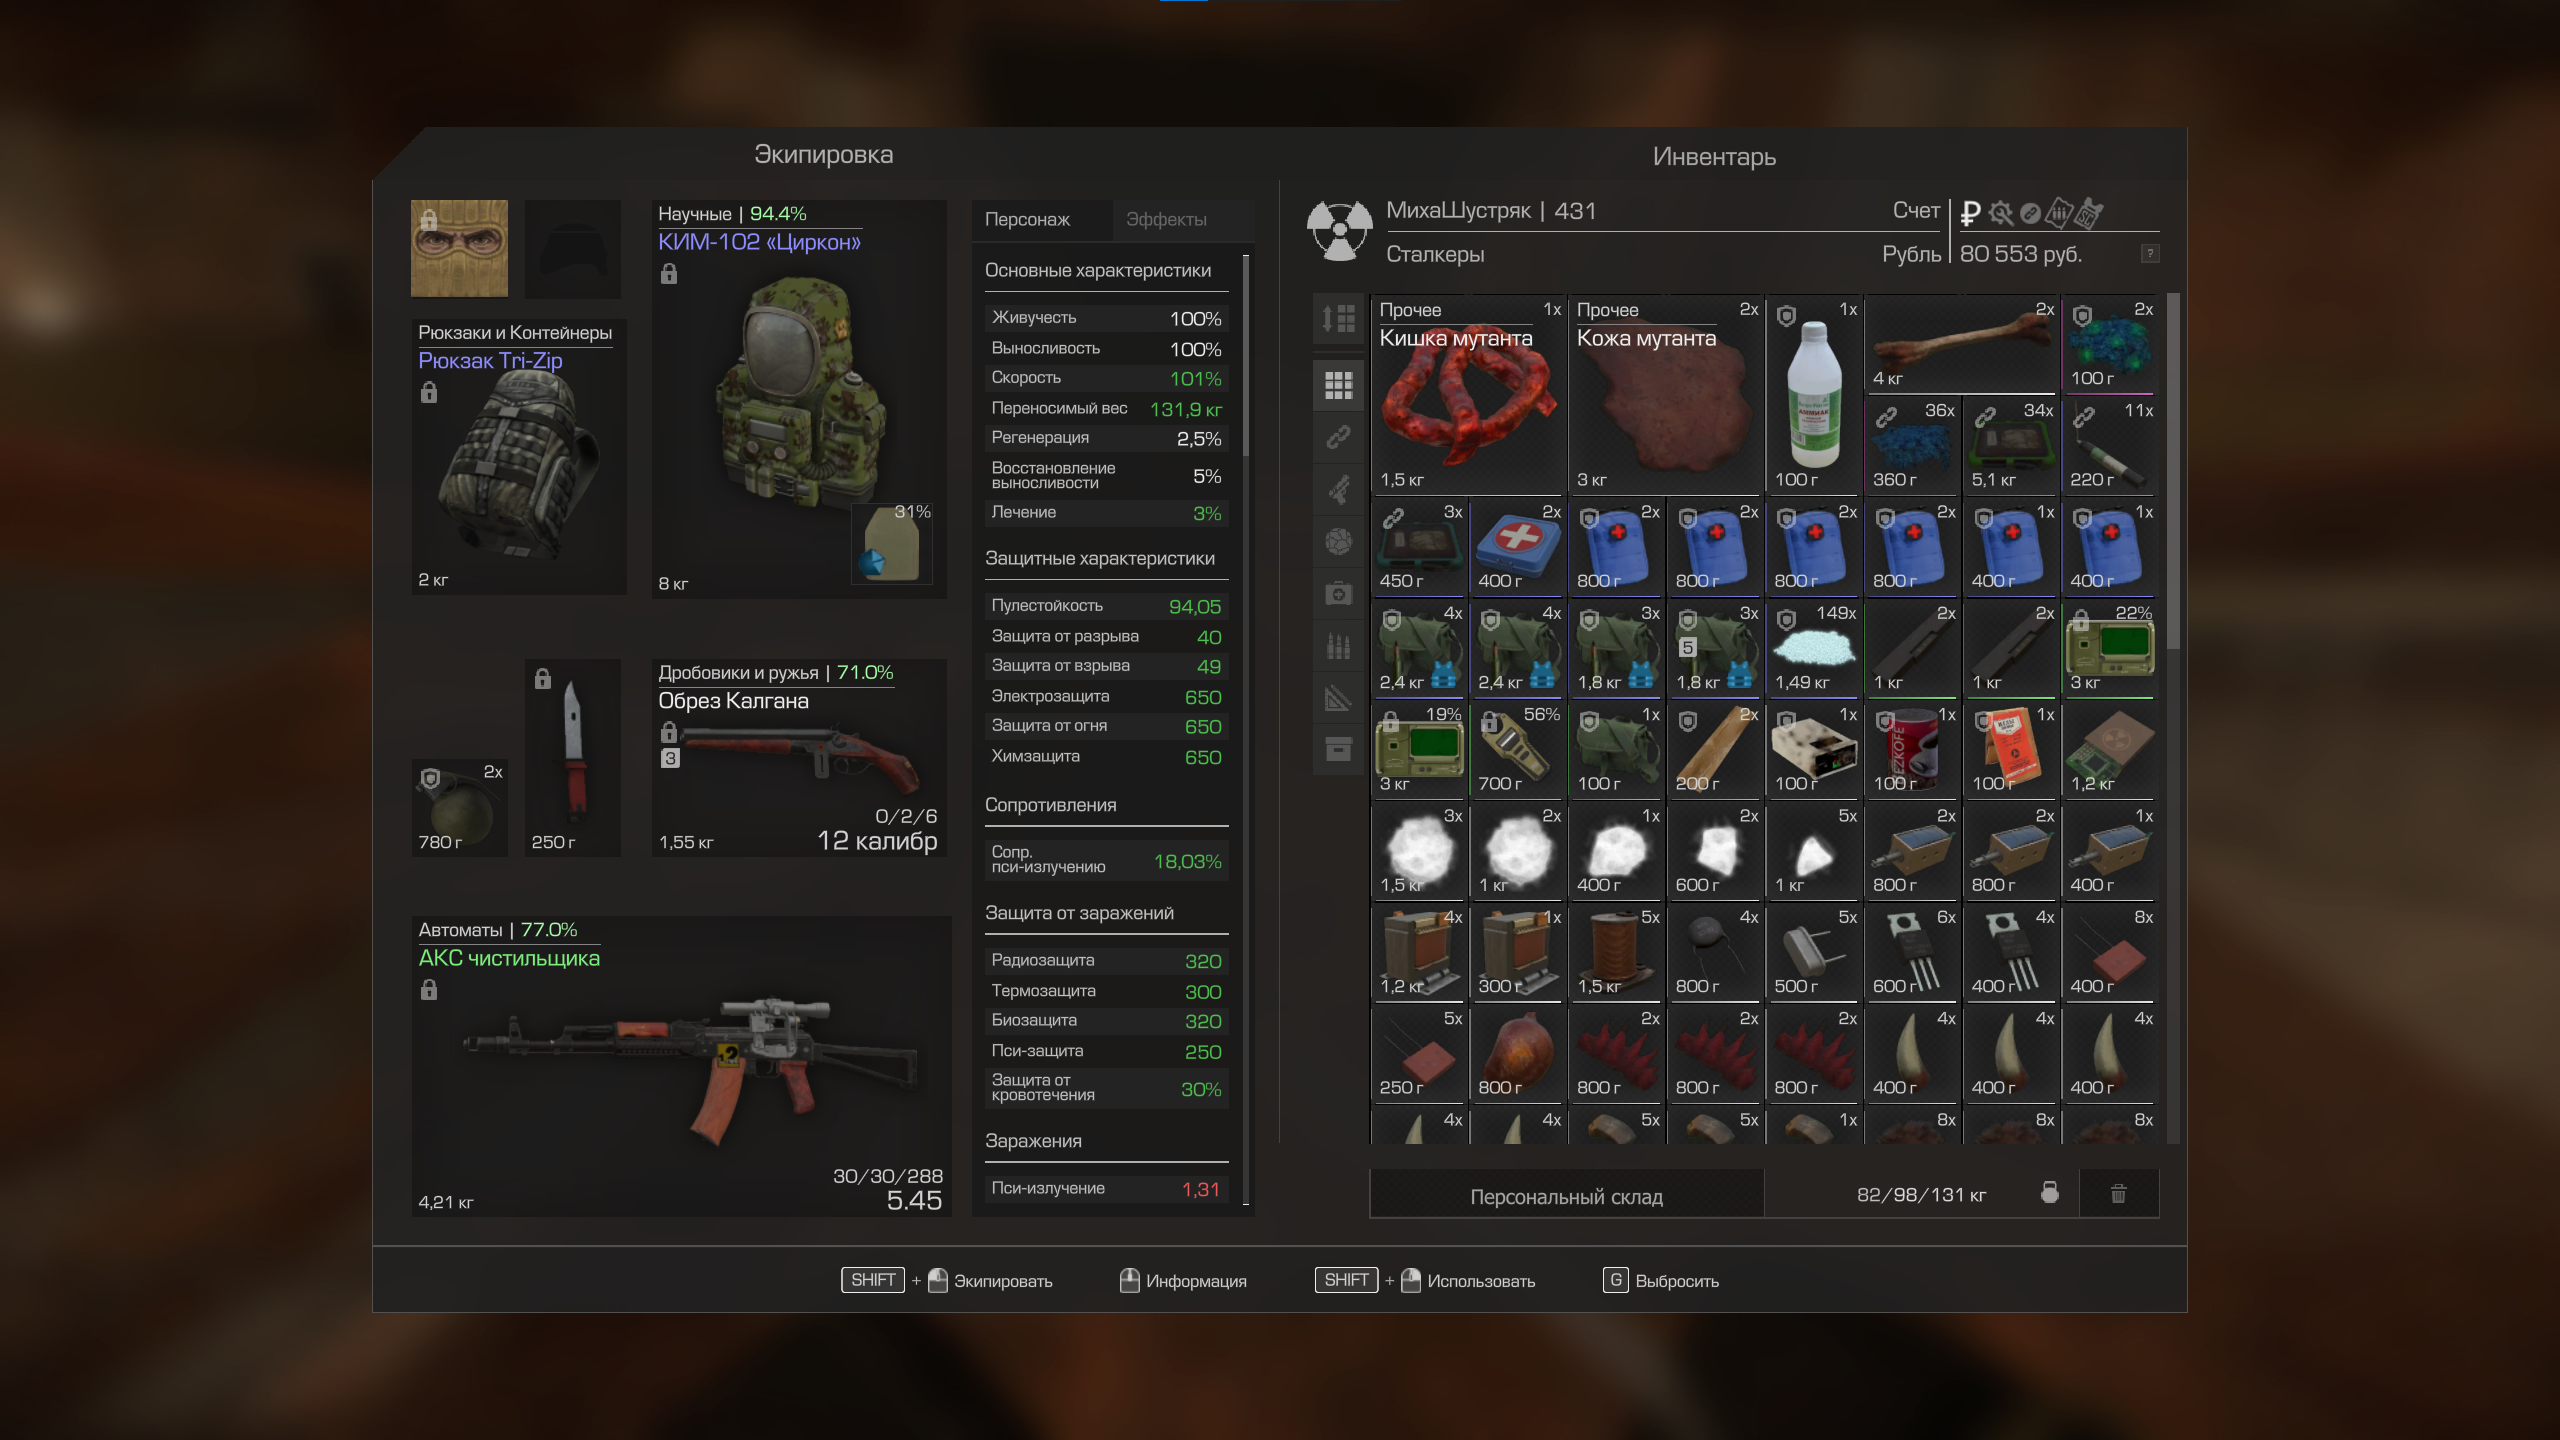Click the Пулестойкость 94,05 stat row

[1106, 606]
